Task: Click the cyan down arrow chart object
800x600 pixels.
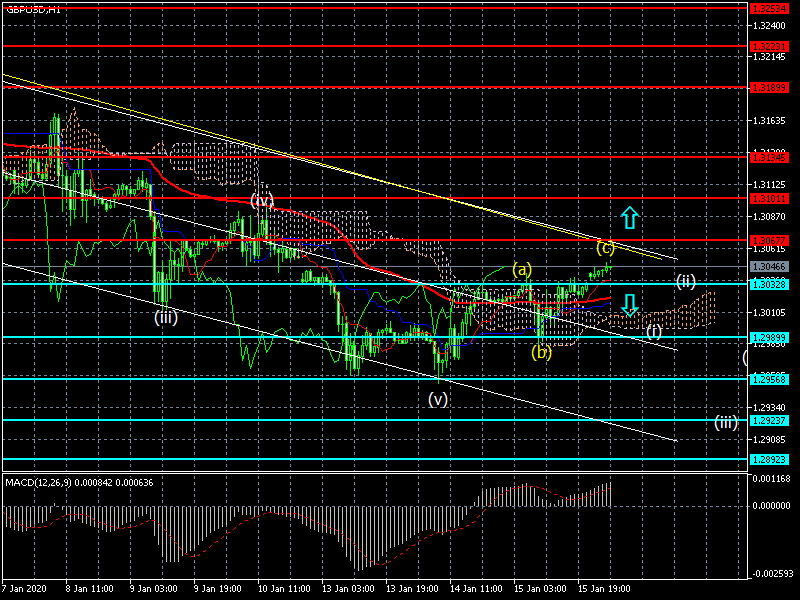Action: click(630, 306)
